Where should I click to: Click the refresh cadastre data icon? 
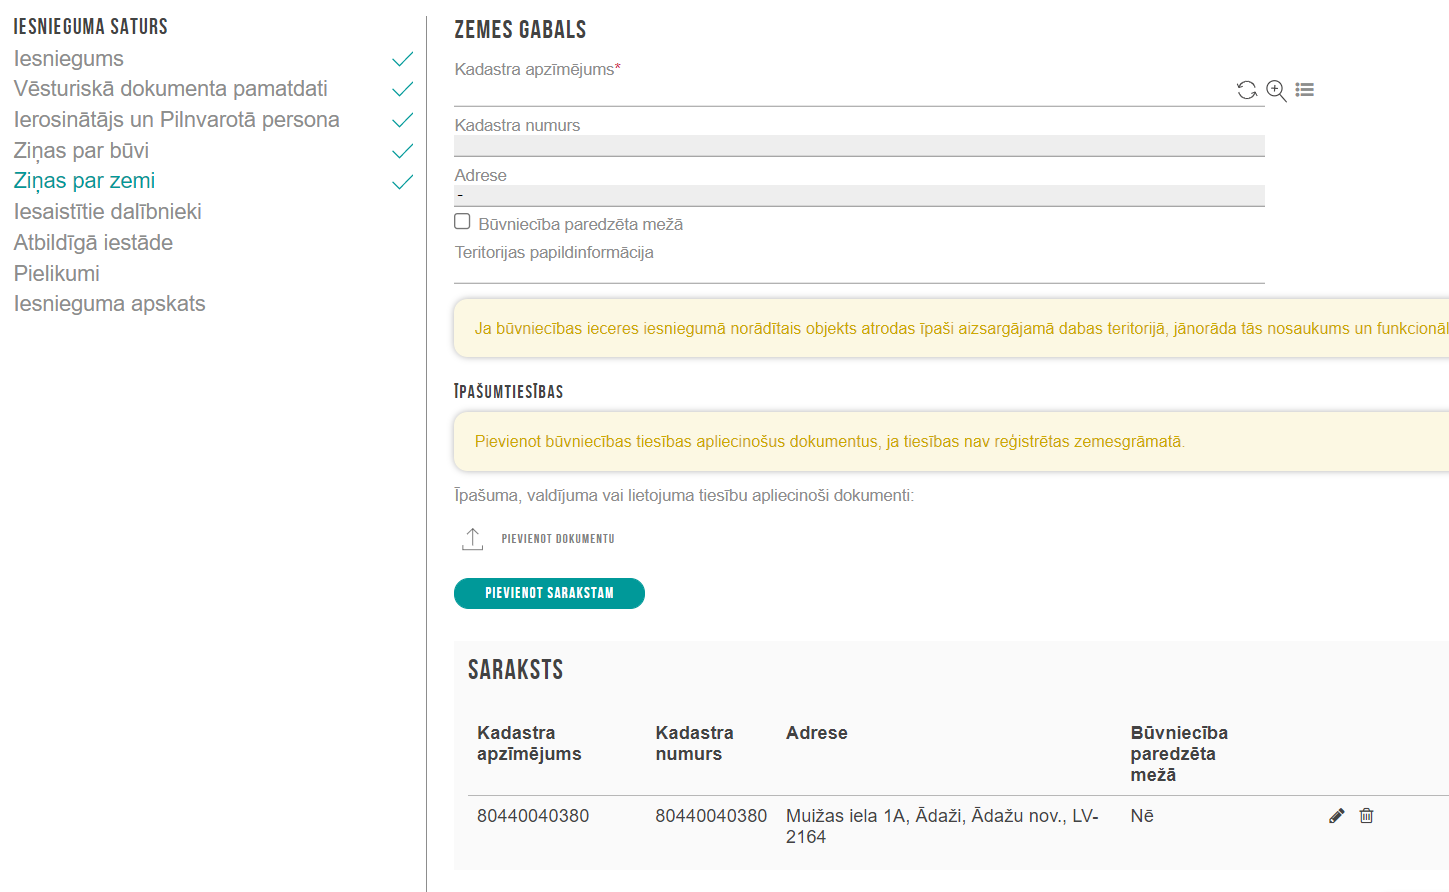(1247, 90)
